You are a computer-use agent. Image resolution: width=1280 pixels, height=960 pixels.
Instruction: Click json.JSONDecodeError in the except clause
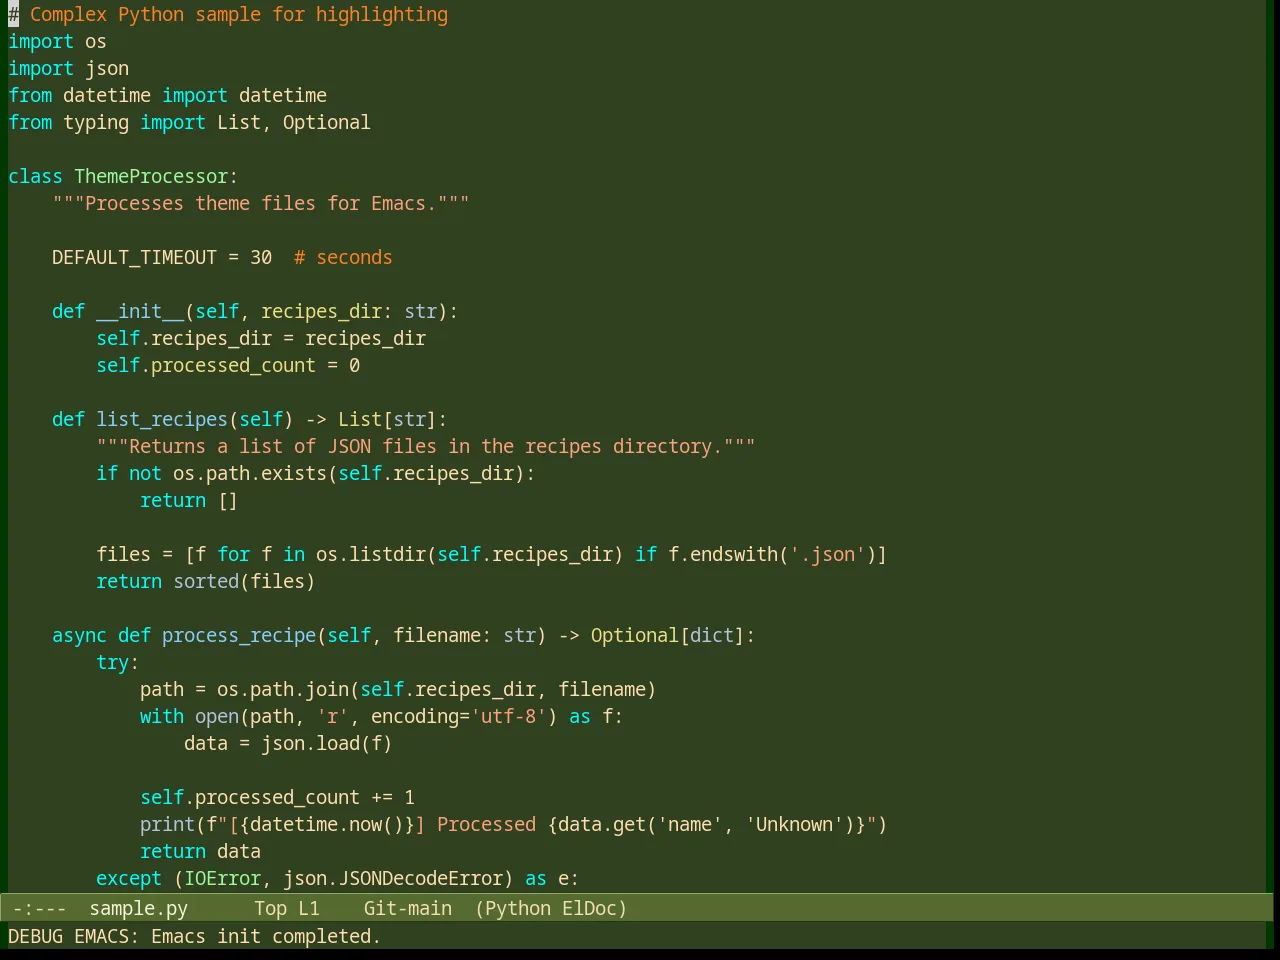point(393,878)
